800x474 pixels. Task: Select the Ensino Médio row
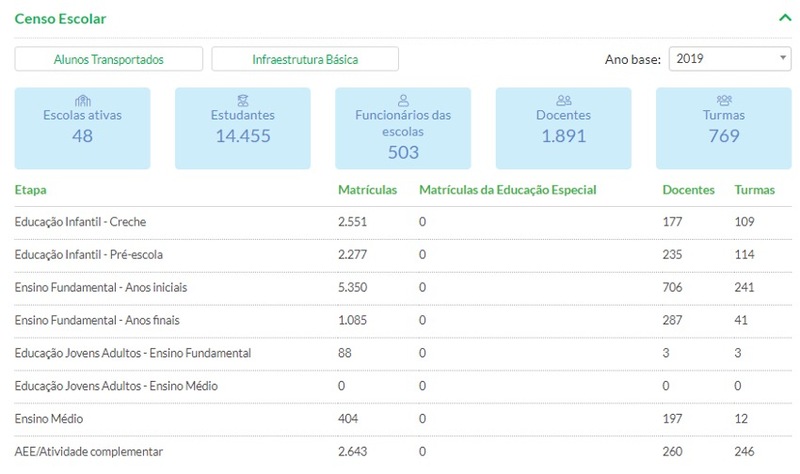(x=48, y=420)
